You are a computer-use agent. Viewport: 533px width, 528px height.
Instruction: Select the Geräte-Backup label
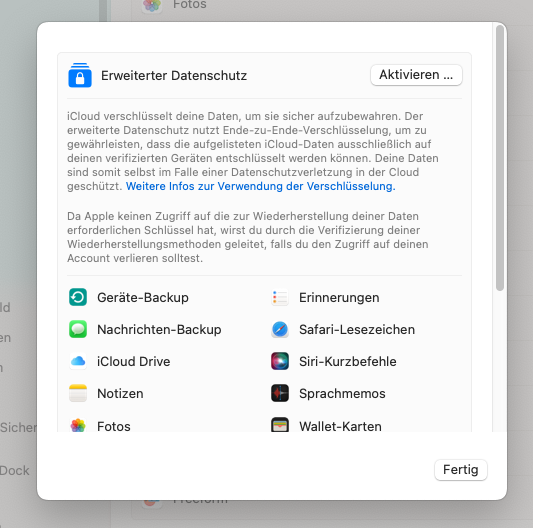coord(143,297)
